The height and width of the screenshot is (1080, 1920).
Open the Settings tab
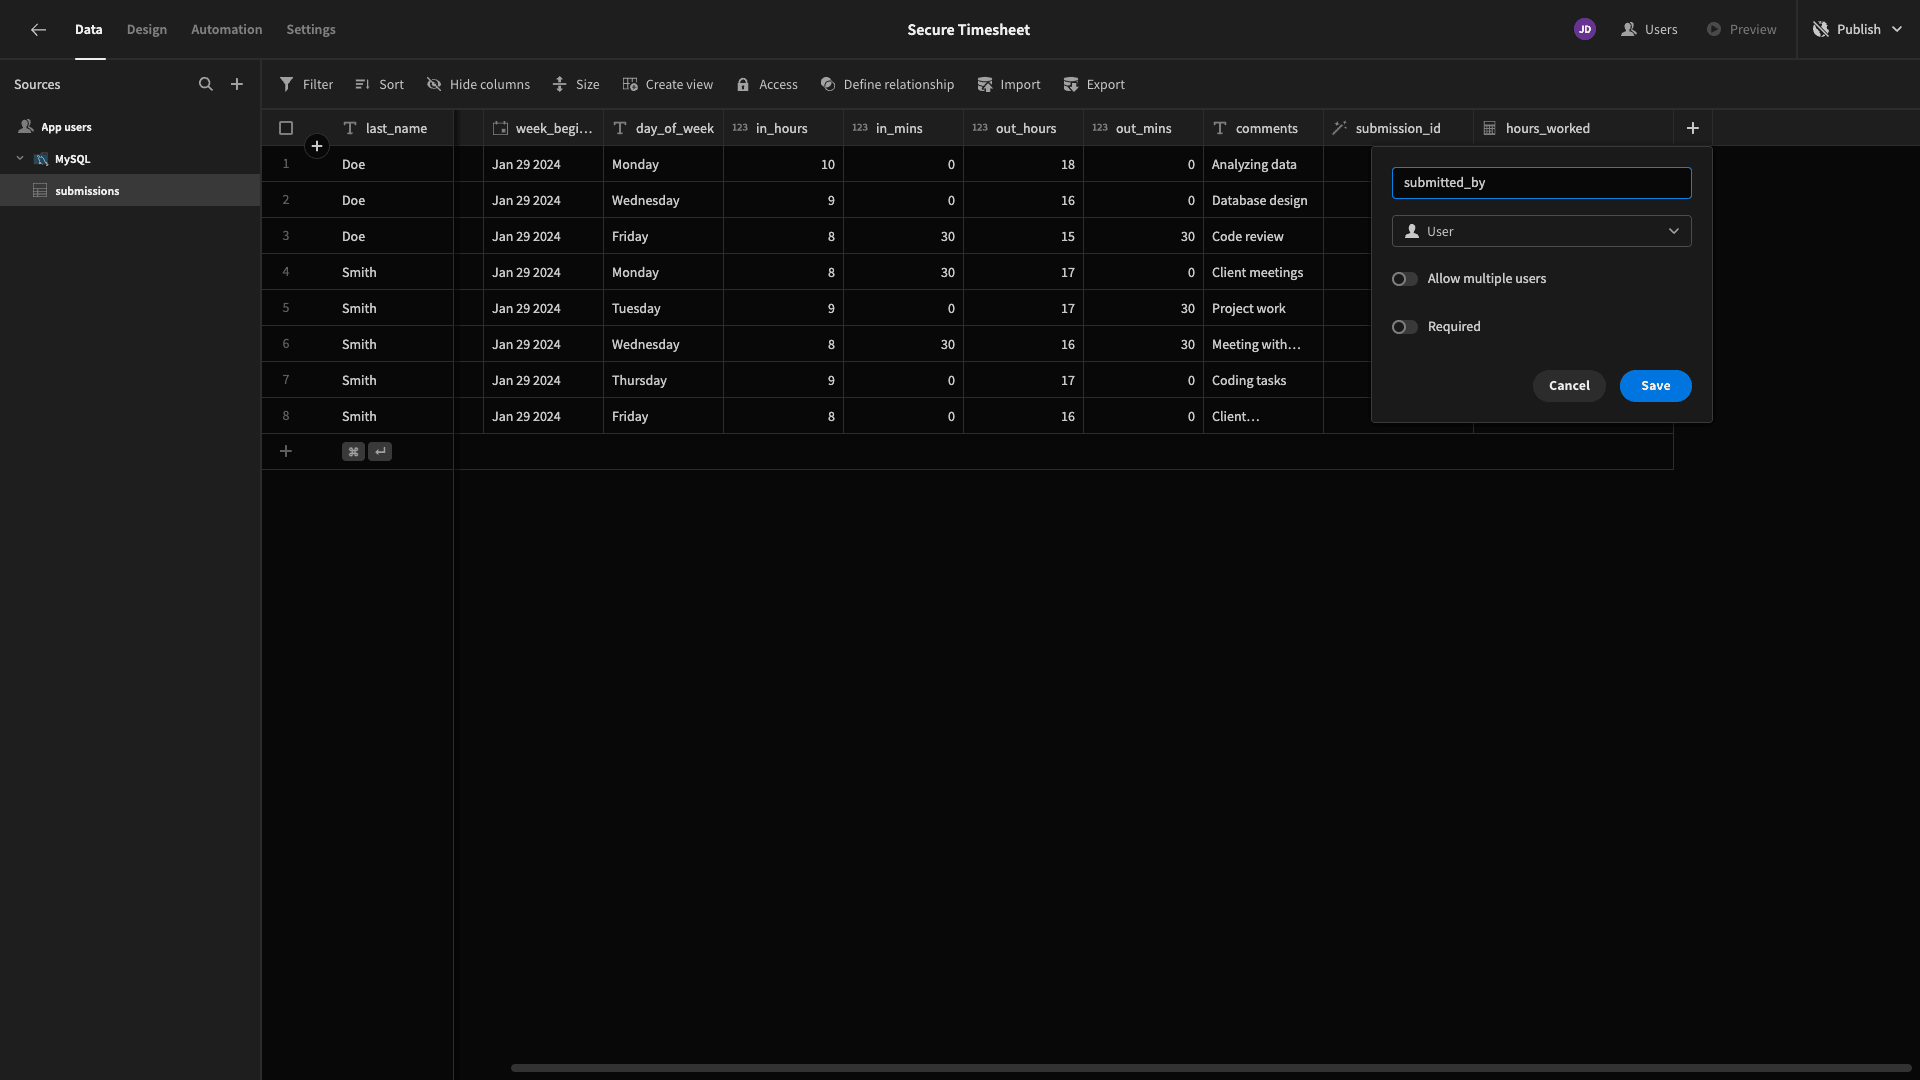[x=311, y=30]
